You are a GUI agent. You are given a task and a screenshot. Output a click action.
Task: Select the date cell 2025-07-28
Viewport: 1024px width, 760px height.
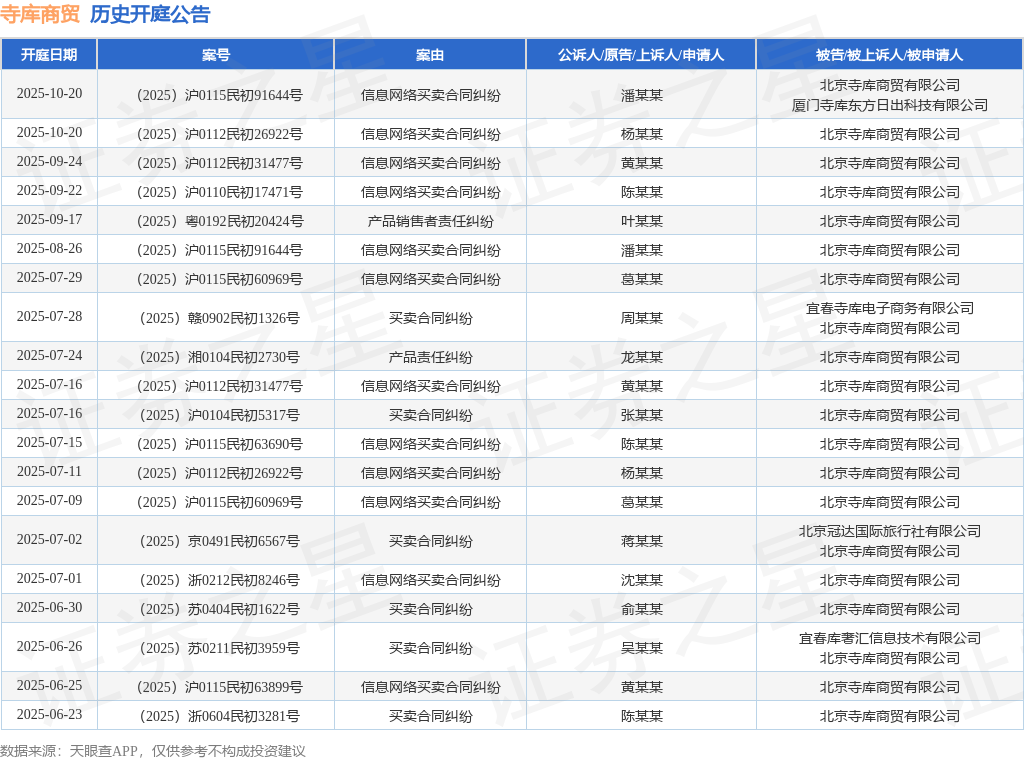point(50,316)
